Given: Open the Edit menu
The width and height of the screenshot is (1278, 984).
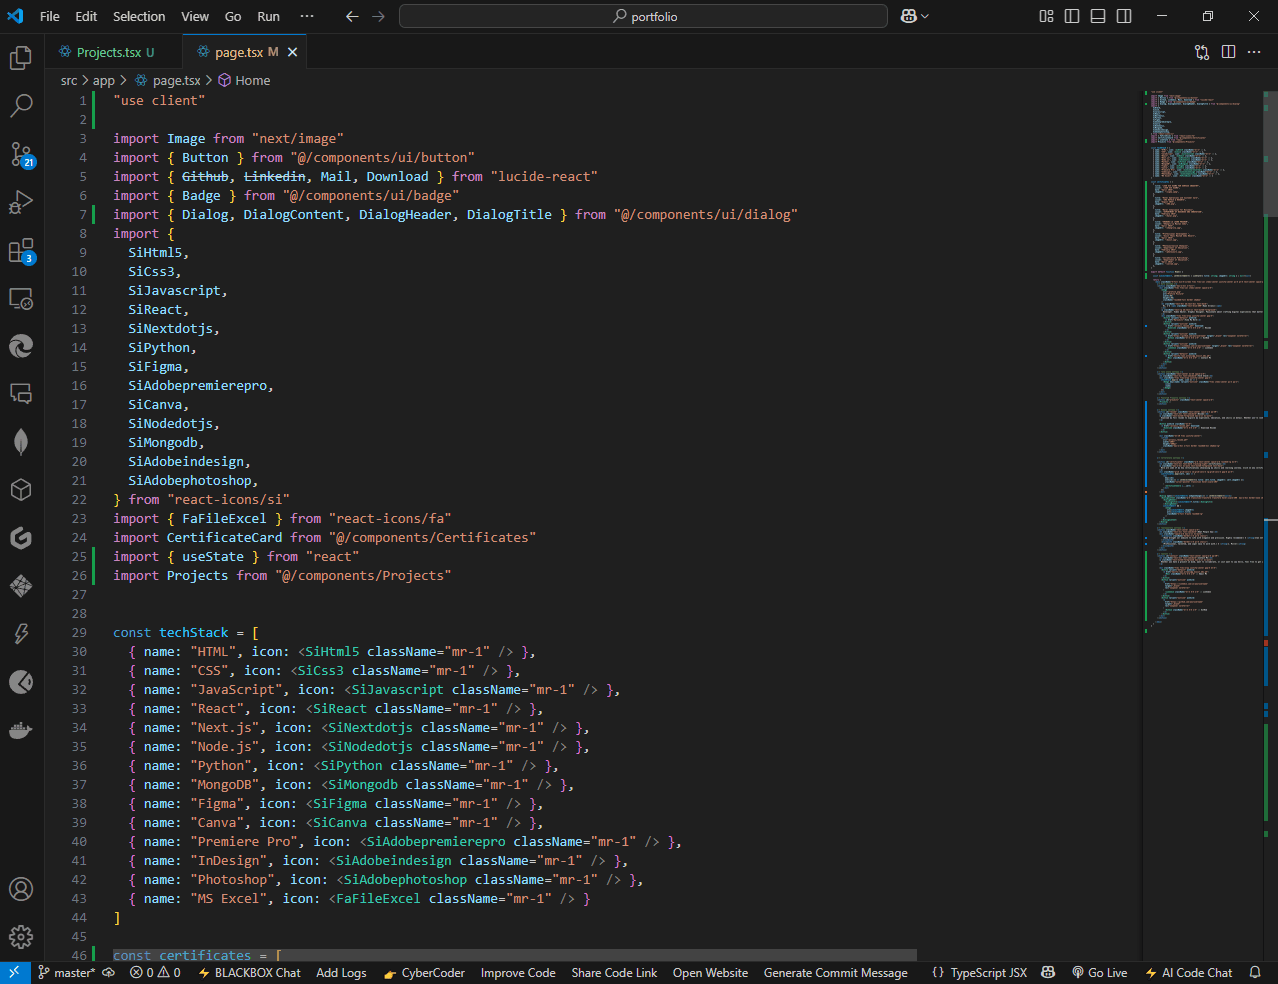Looking at the screenshot, I should point(86,16).
